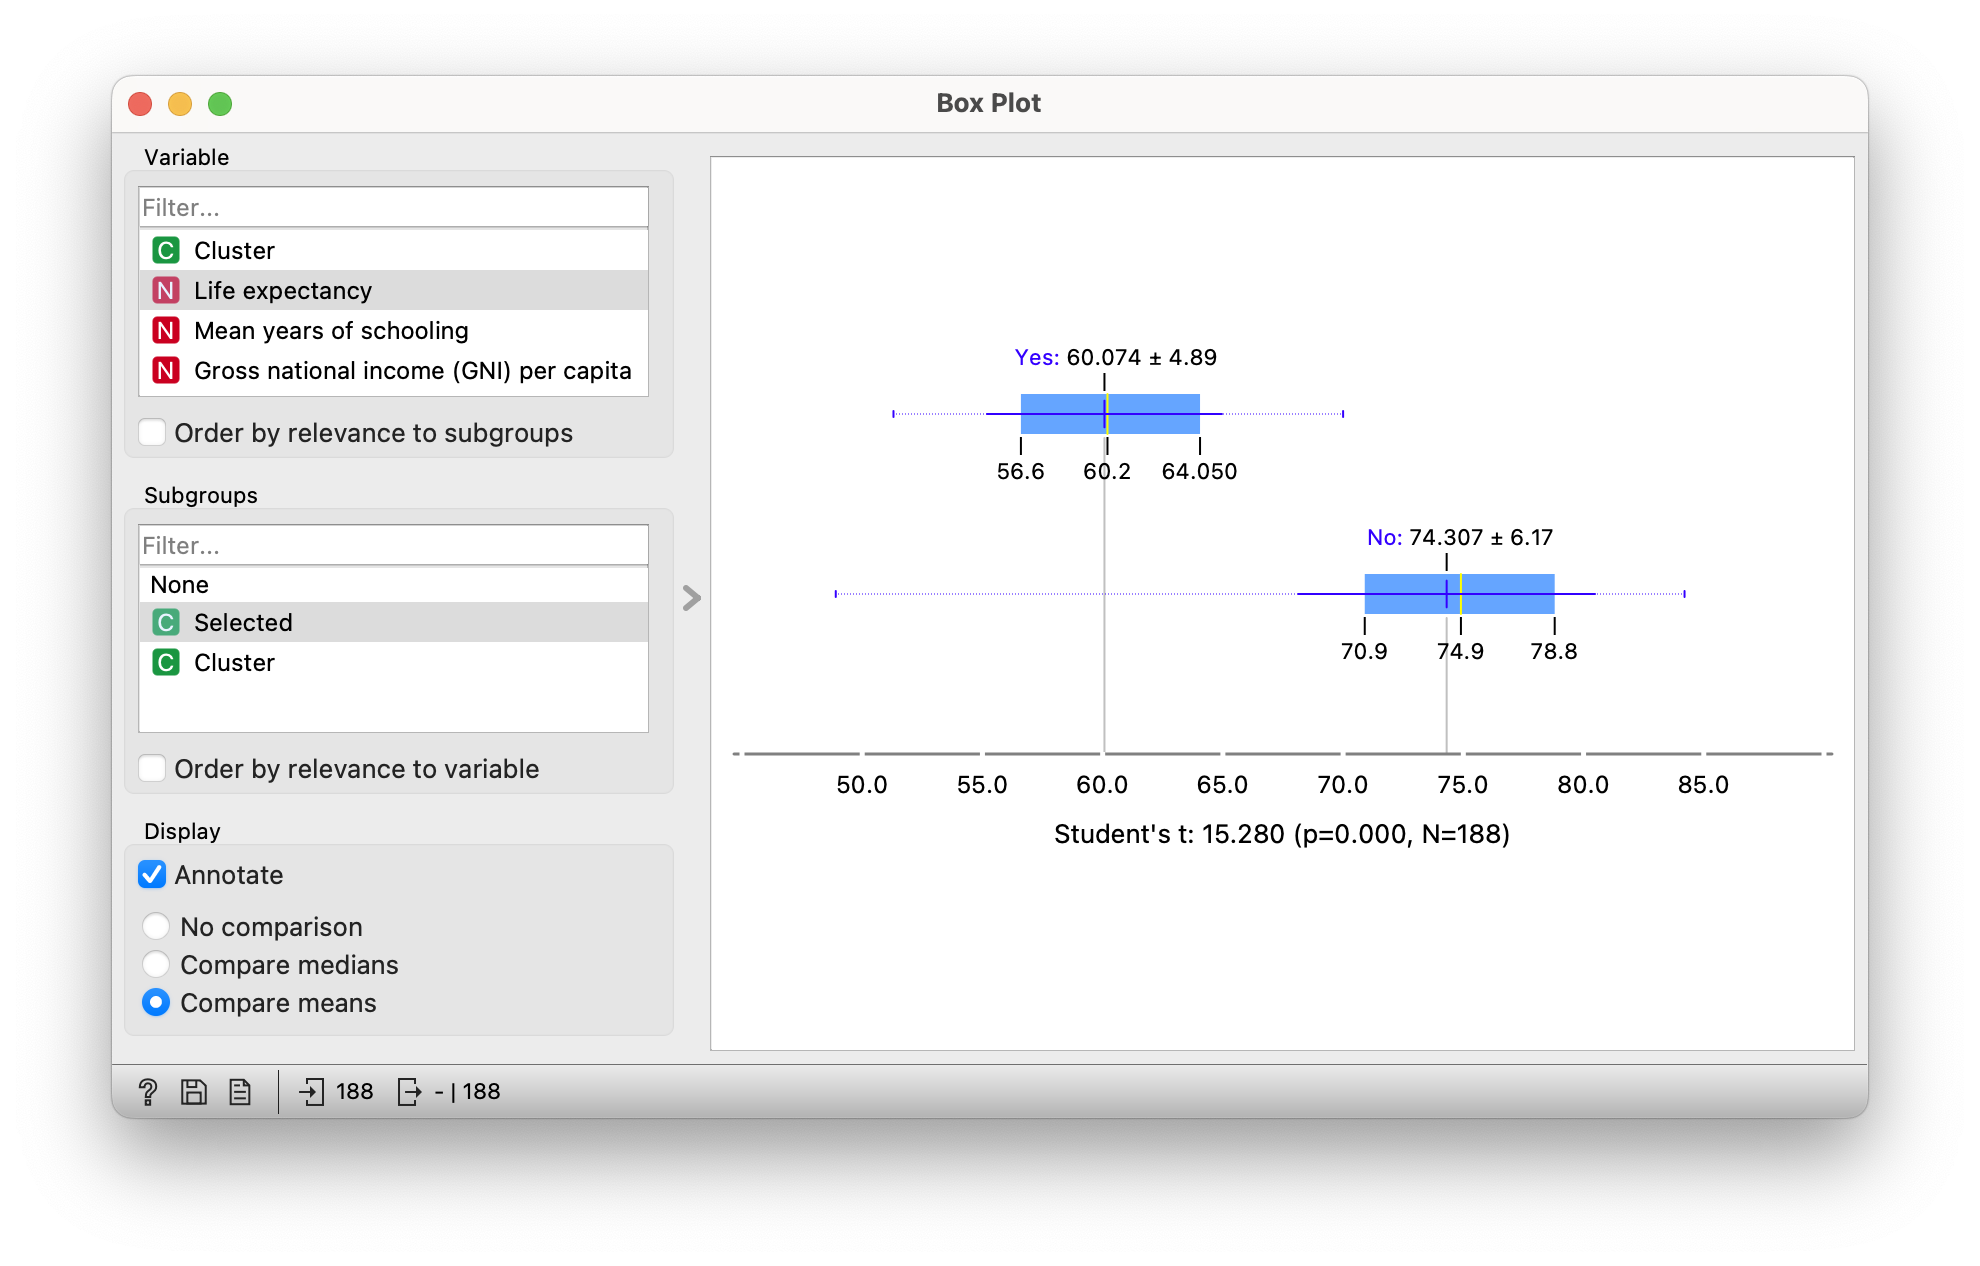Viewport: 1980px width, 1266px height.
Task: Select Compare means radio button
Action: (x=156, y=1002)
